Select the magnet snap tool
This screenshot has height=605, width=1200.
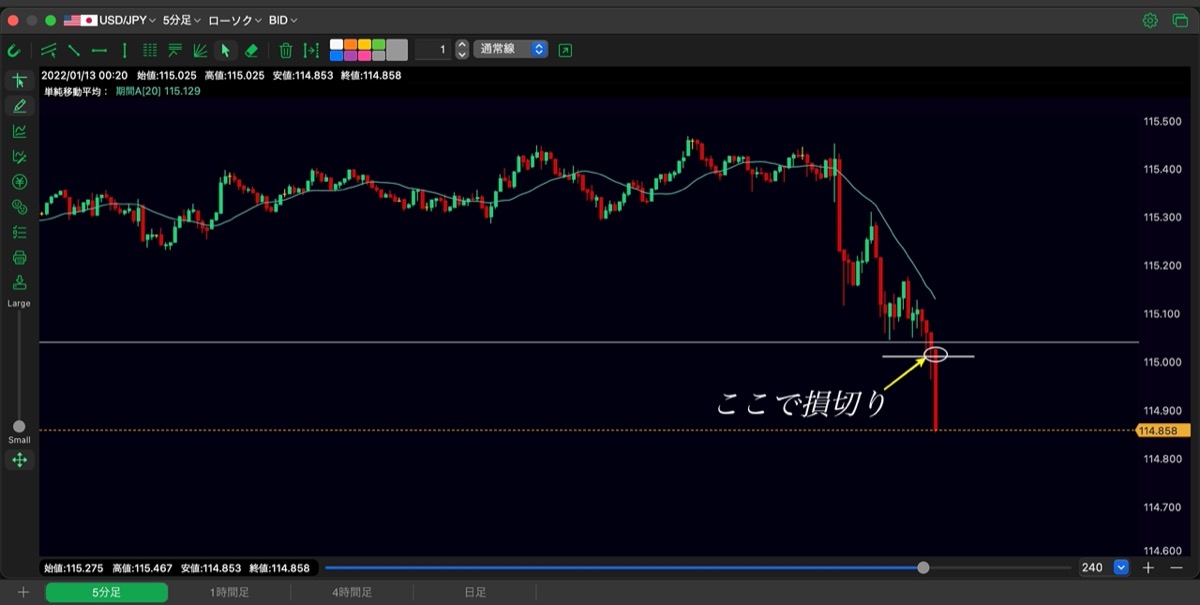pyautogui.click(x=14, y=50)
